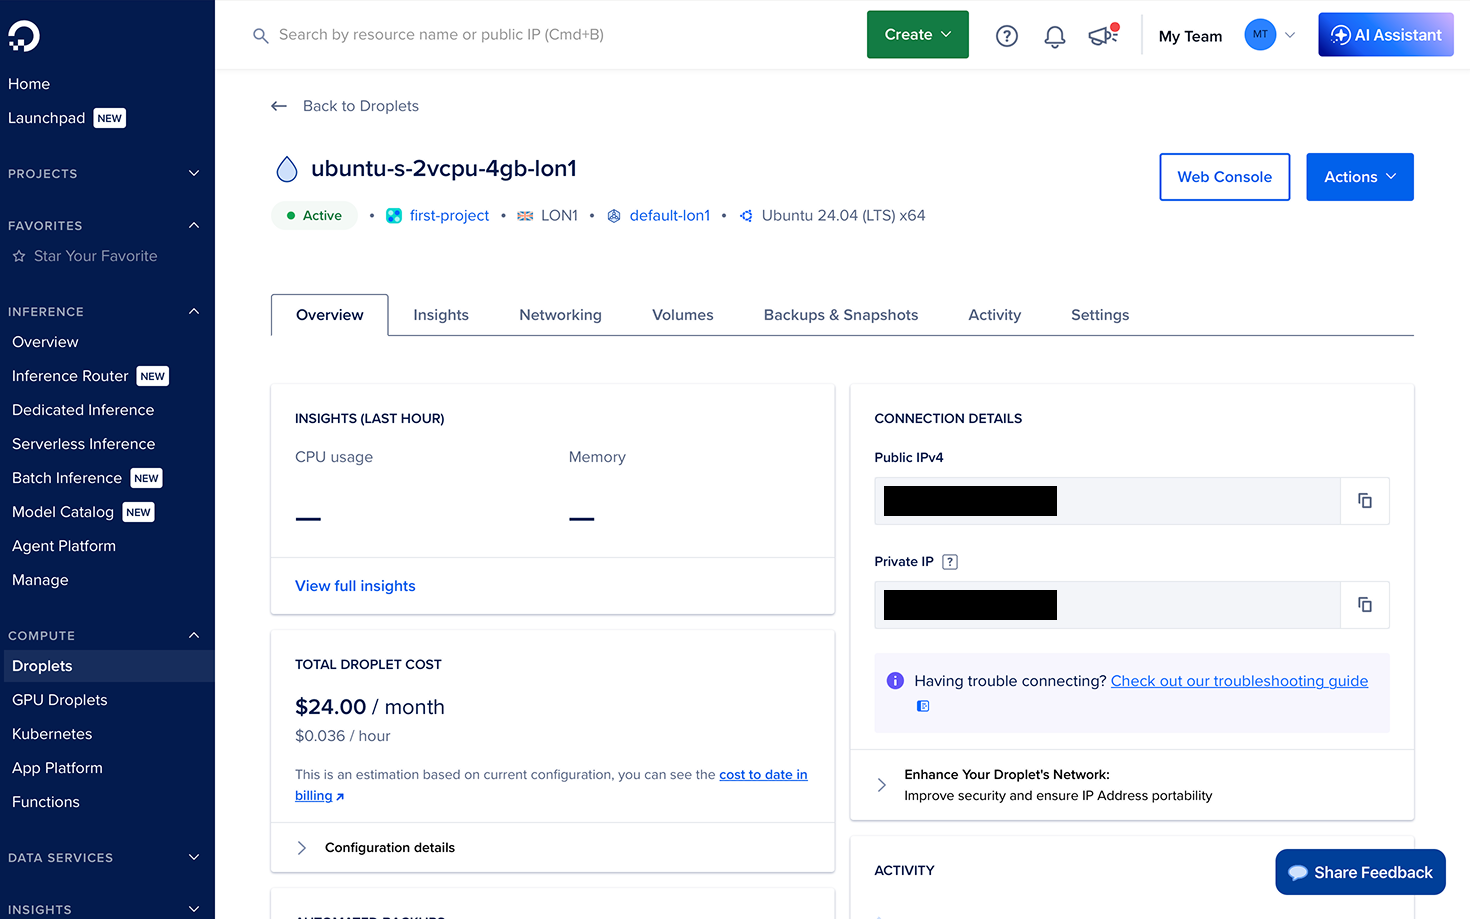Open Dedicated Inference
The height and width of the screenshot is (919, 1470).
pyautogui.click(x=83, y=410)
